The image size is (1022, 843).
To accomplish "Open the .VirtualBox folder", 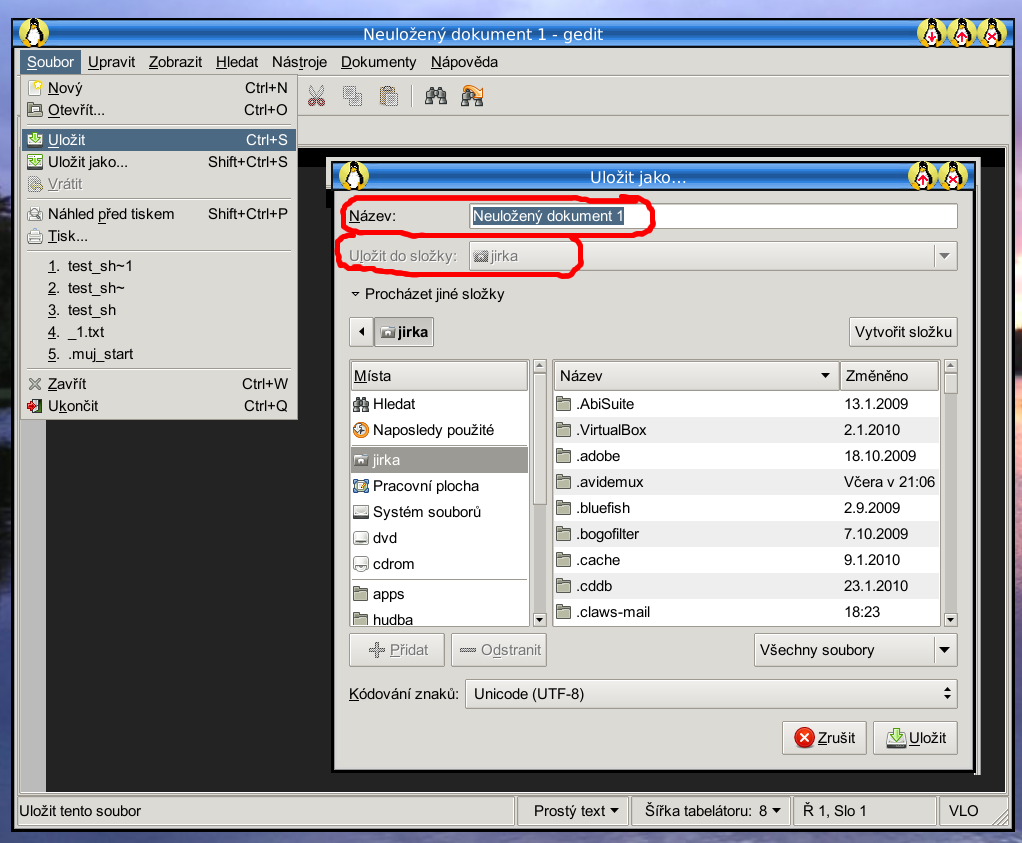I will pyautogui.click(x=611, y=430).
